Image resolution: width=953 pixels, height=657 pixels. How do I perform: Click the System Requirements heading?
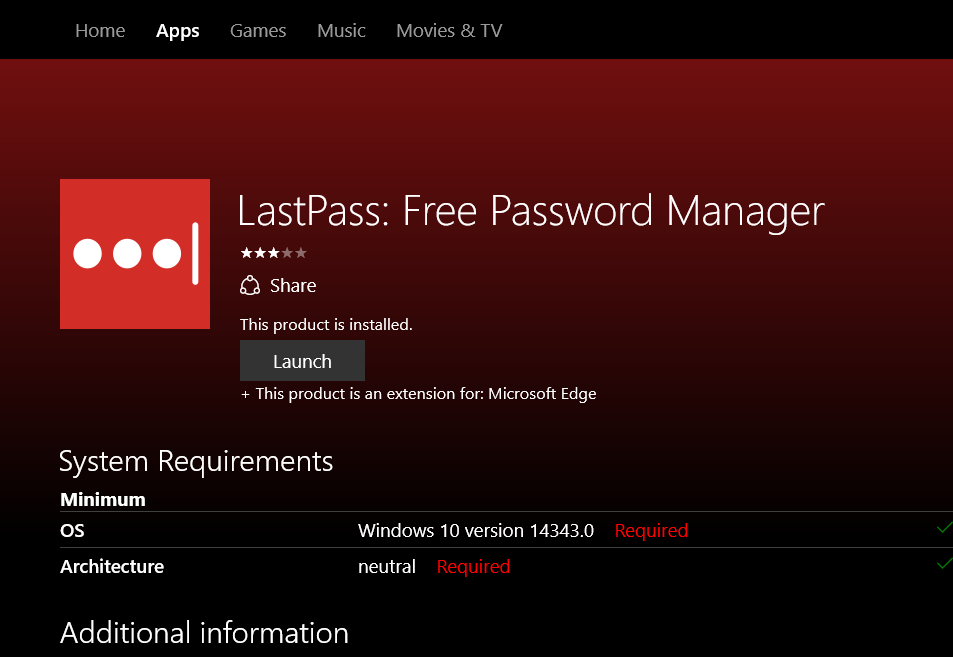tap(196, 461)
